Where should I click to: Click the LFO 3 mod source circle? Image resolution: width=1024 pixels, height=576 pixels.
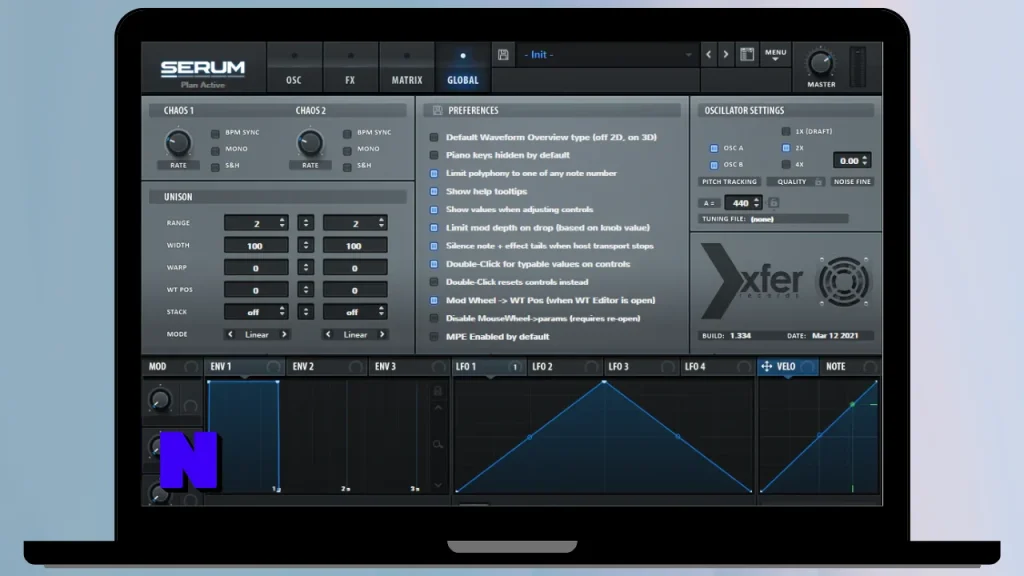(x=667, y=367)
